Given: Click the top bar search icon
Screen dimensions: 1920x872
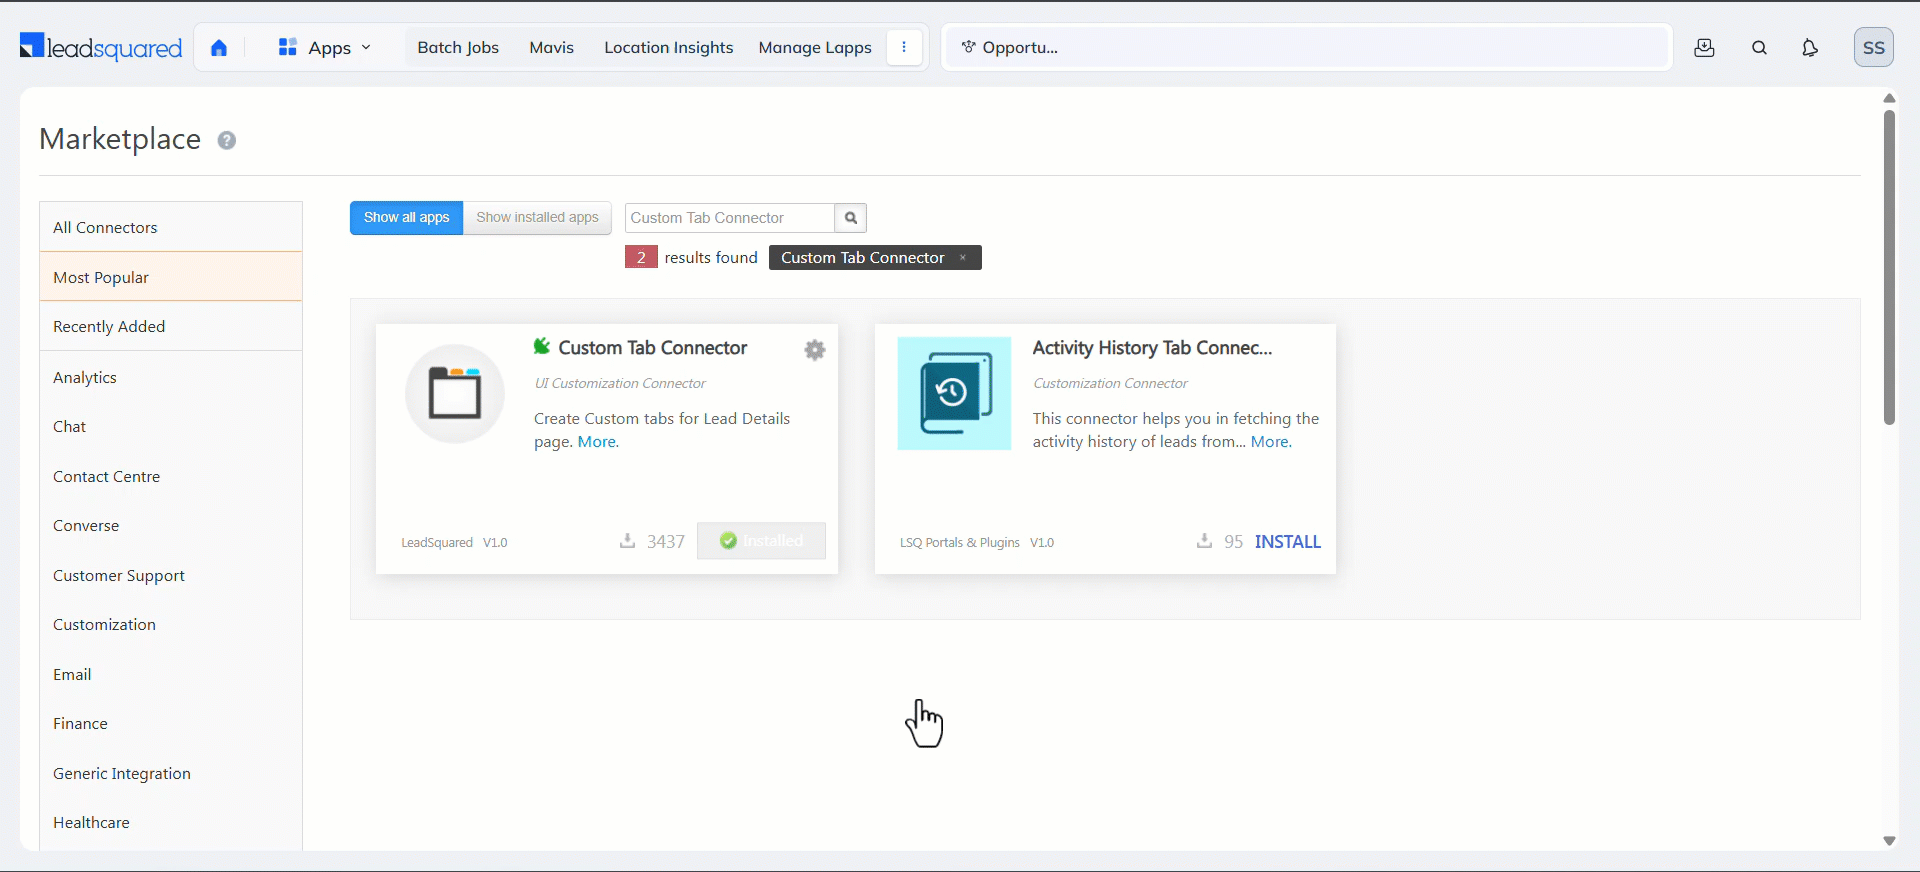Looking at the screenshot, I should pos(1760,48).
